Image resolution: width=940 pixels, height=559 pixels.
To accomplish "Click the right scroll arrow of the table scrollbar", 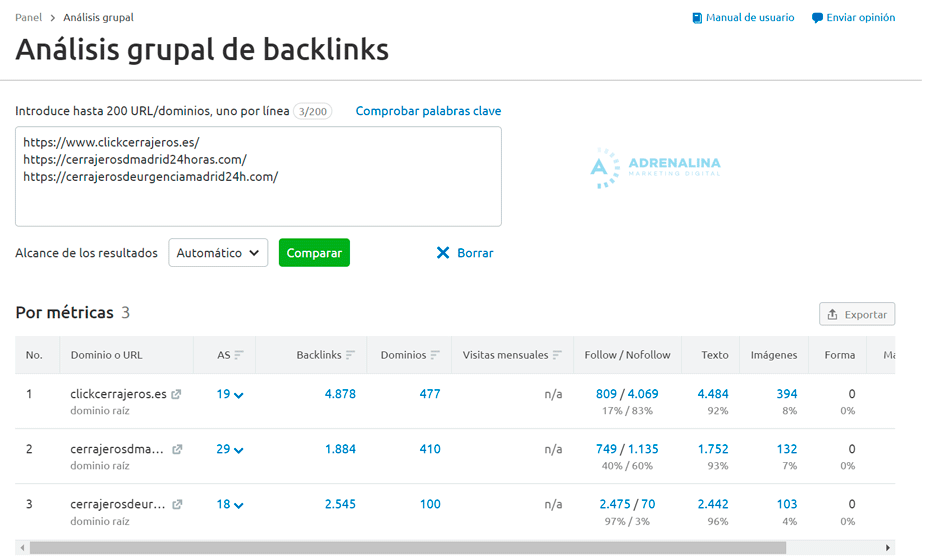I will pos(888,548).
